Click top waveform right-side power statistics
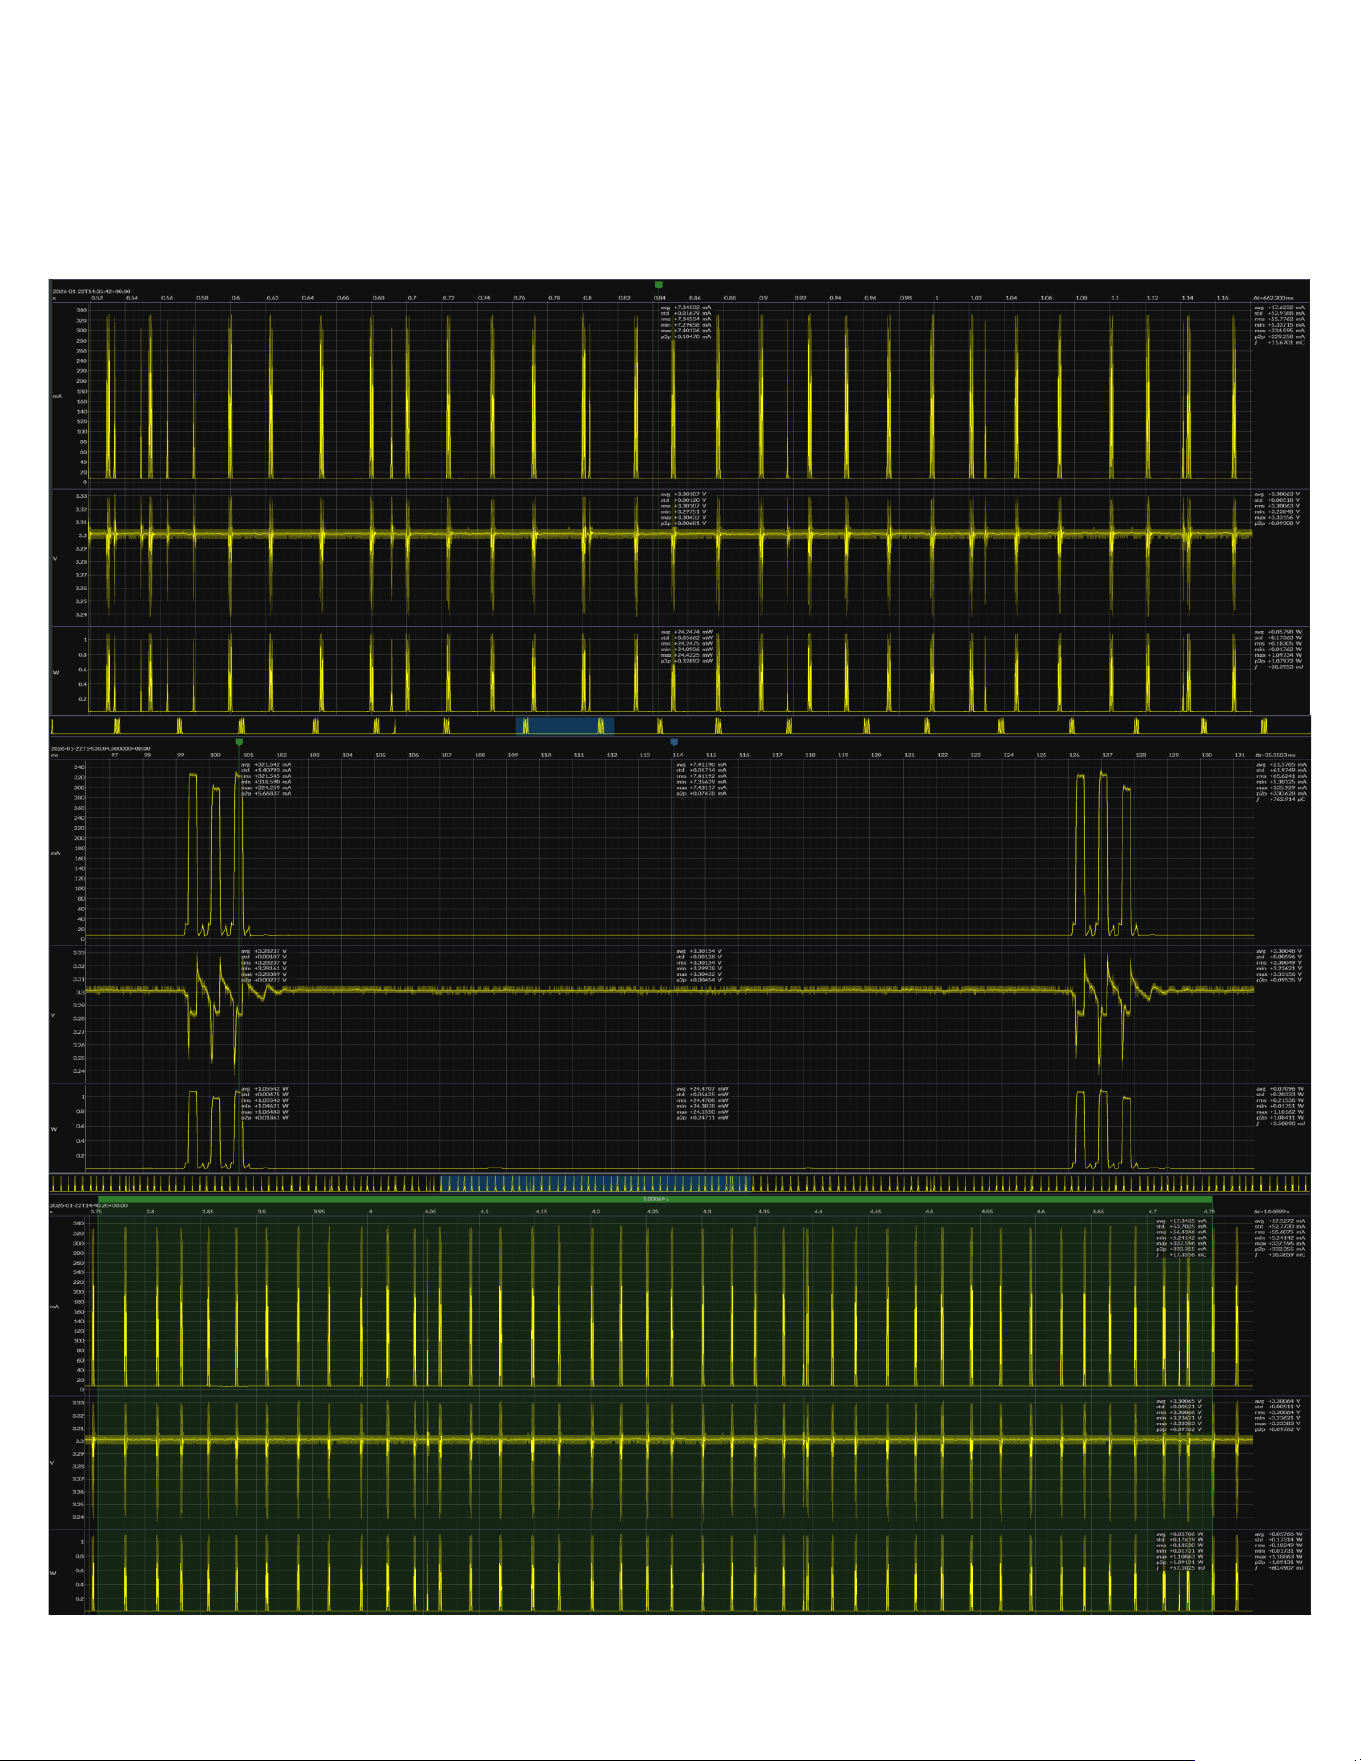Viewport: 1361px width, 1761px height. pos(1280,647)
